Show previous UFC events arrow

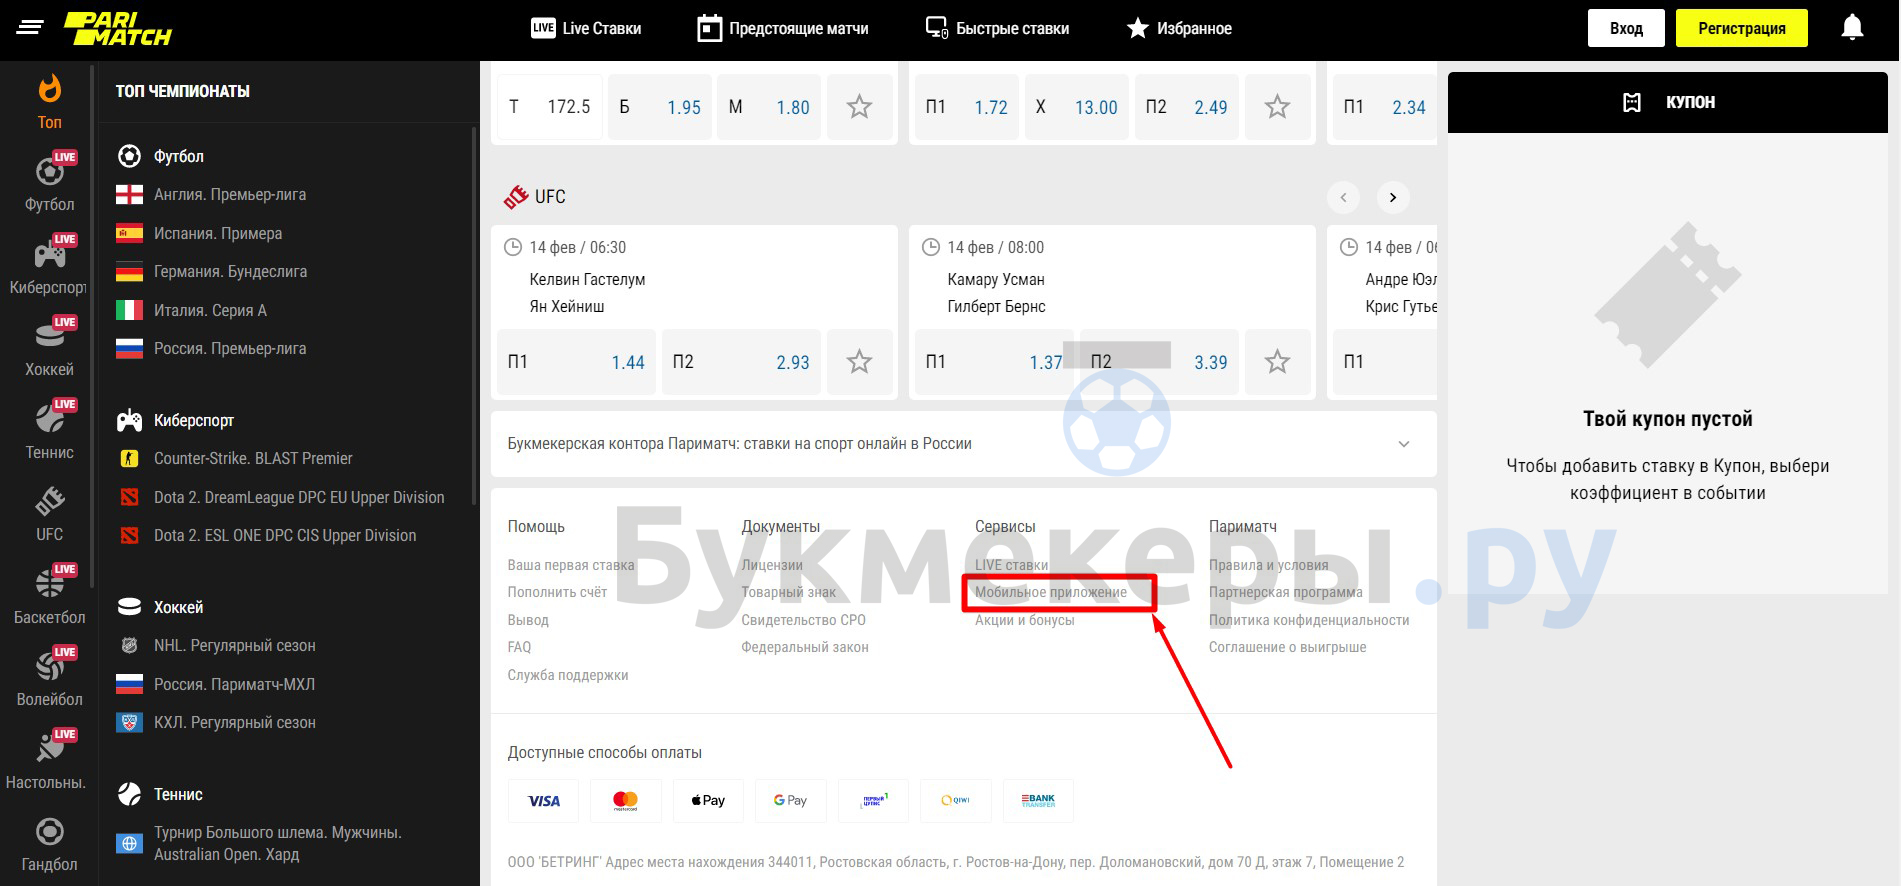pyautogui.click(x=1343, y=197)
